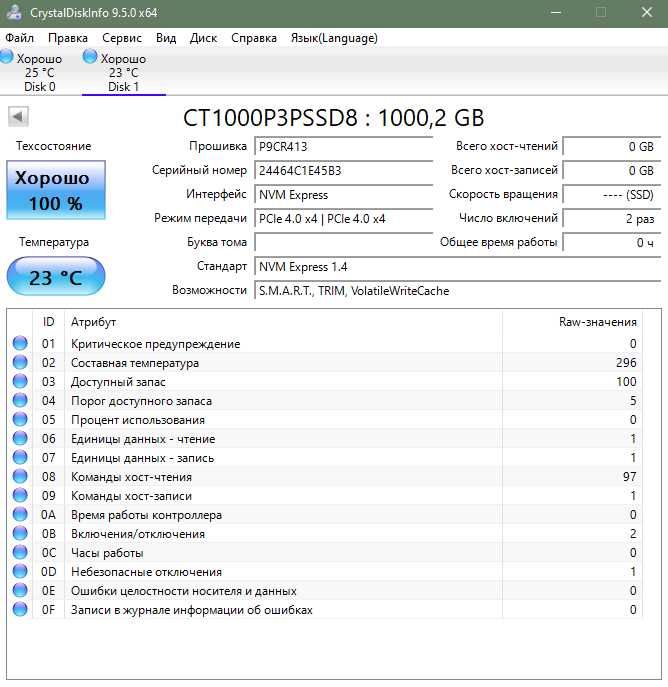Select row Время работы контроллера
Screen dimensions: 668x687
pyautogui.click(x=325, y=514)
